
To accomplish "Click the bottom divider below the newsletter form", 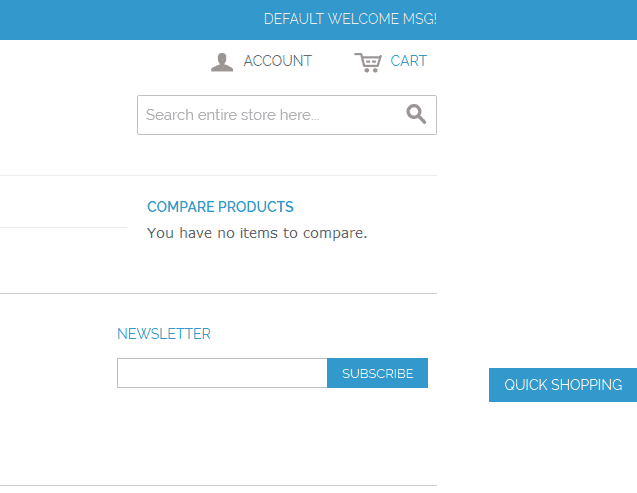I will pos(218,486).
